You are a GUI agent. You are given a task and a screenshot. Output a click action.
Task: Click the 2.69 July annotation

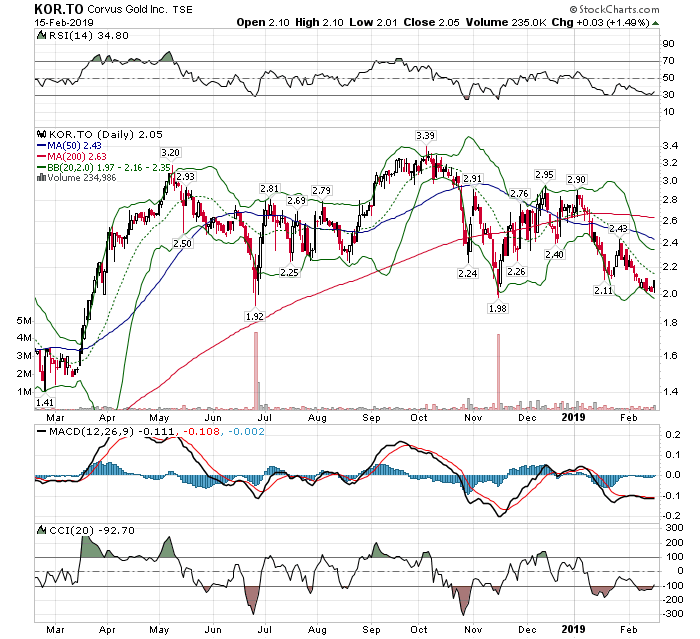pos(296,200)
